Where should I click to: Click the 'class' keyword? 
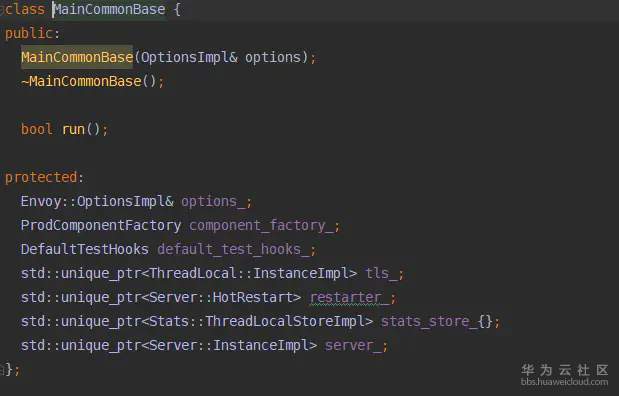[x=24, y=9]
